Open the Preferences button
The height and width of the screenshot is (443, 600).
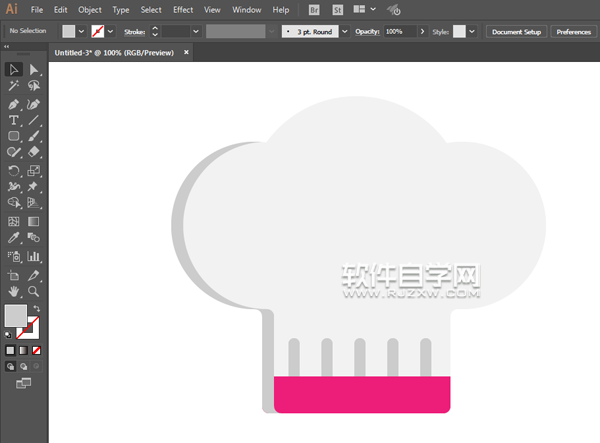click(x=573, y=32)
